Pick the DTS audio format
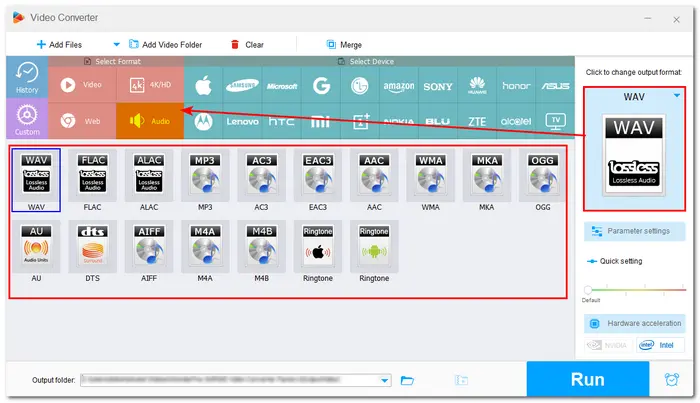 tap(93, 250)
